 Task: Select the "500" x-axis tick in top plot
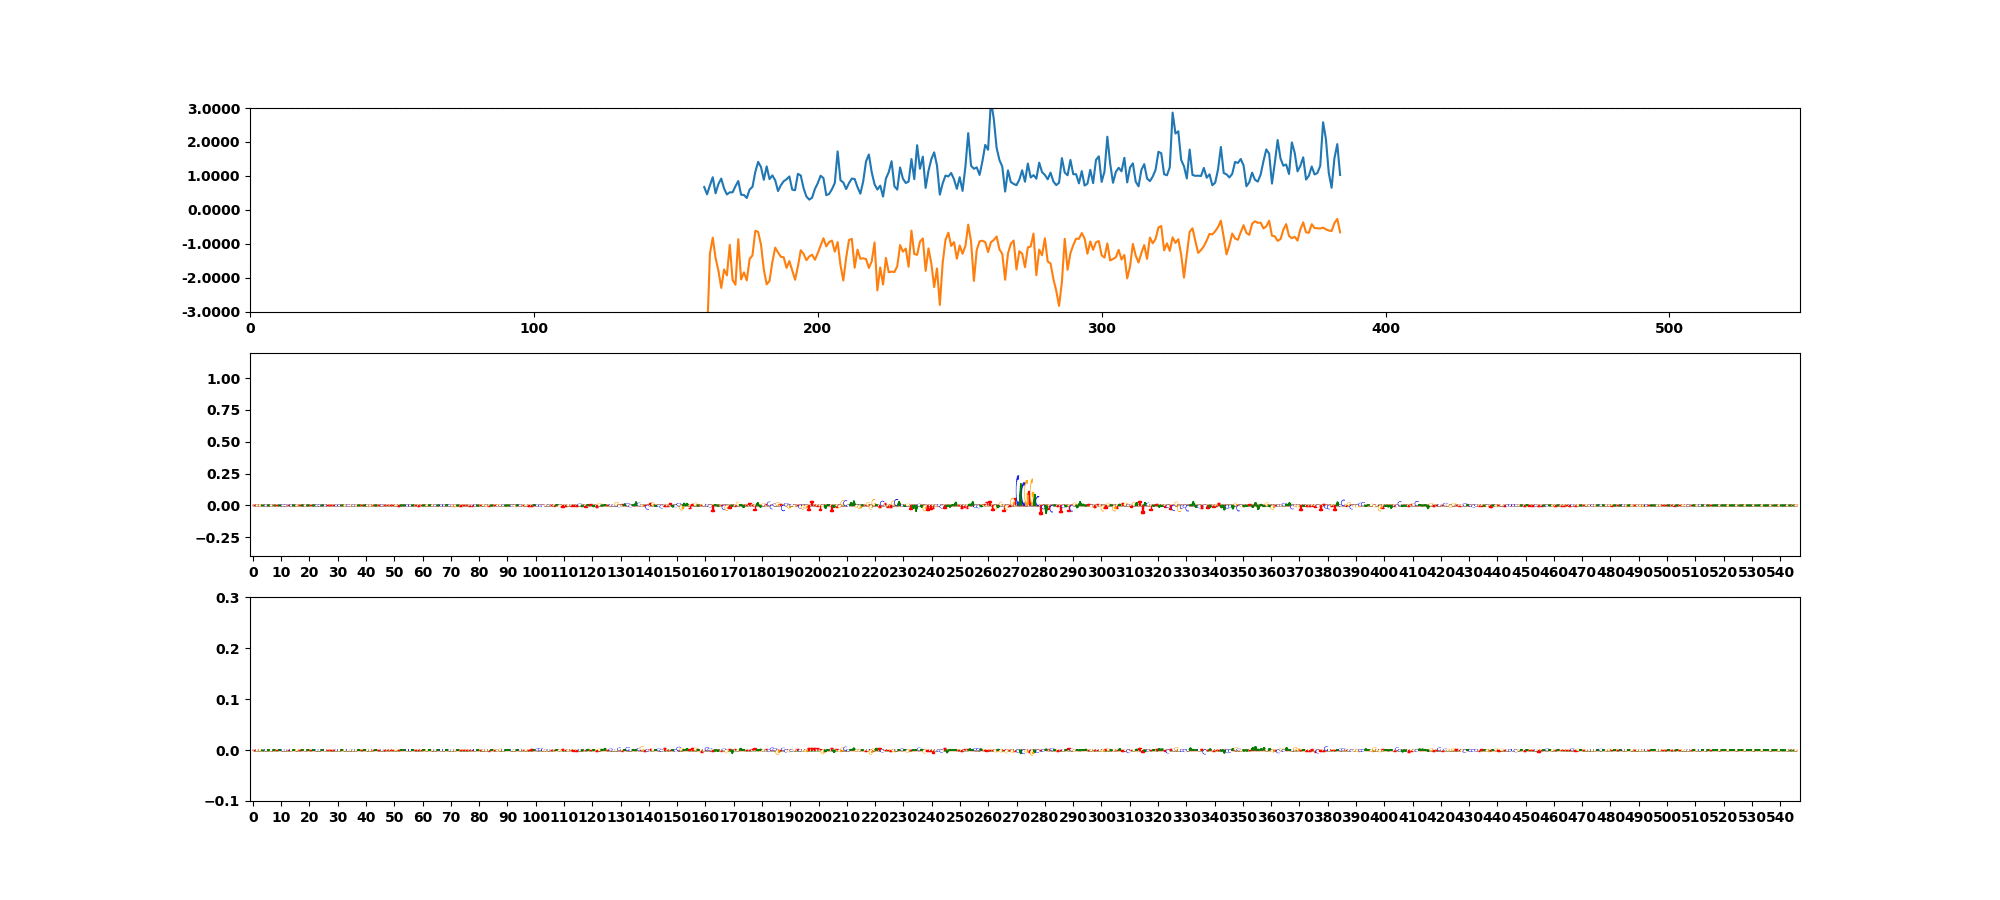(1669, 328)
